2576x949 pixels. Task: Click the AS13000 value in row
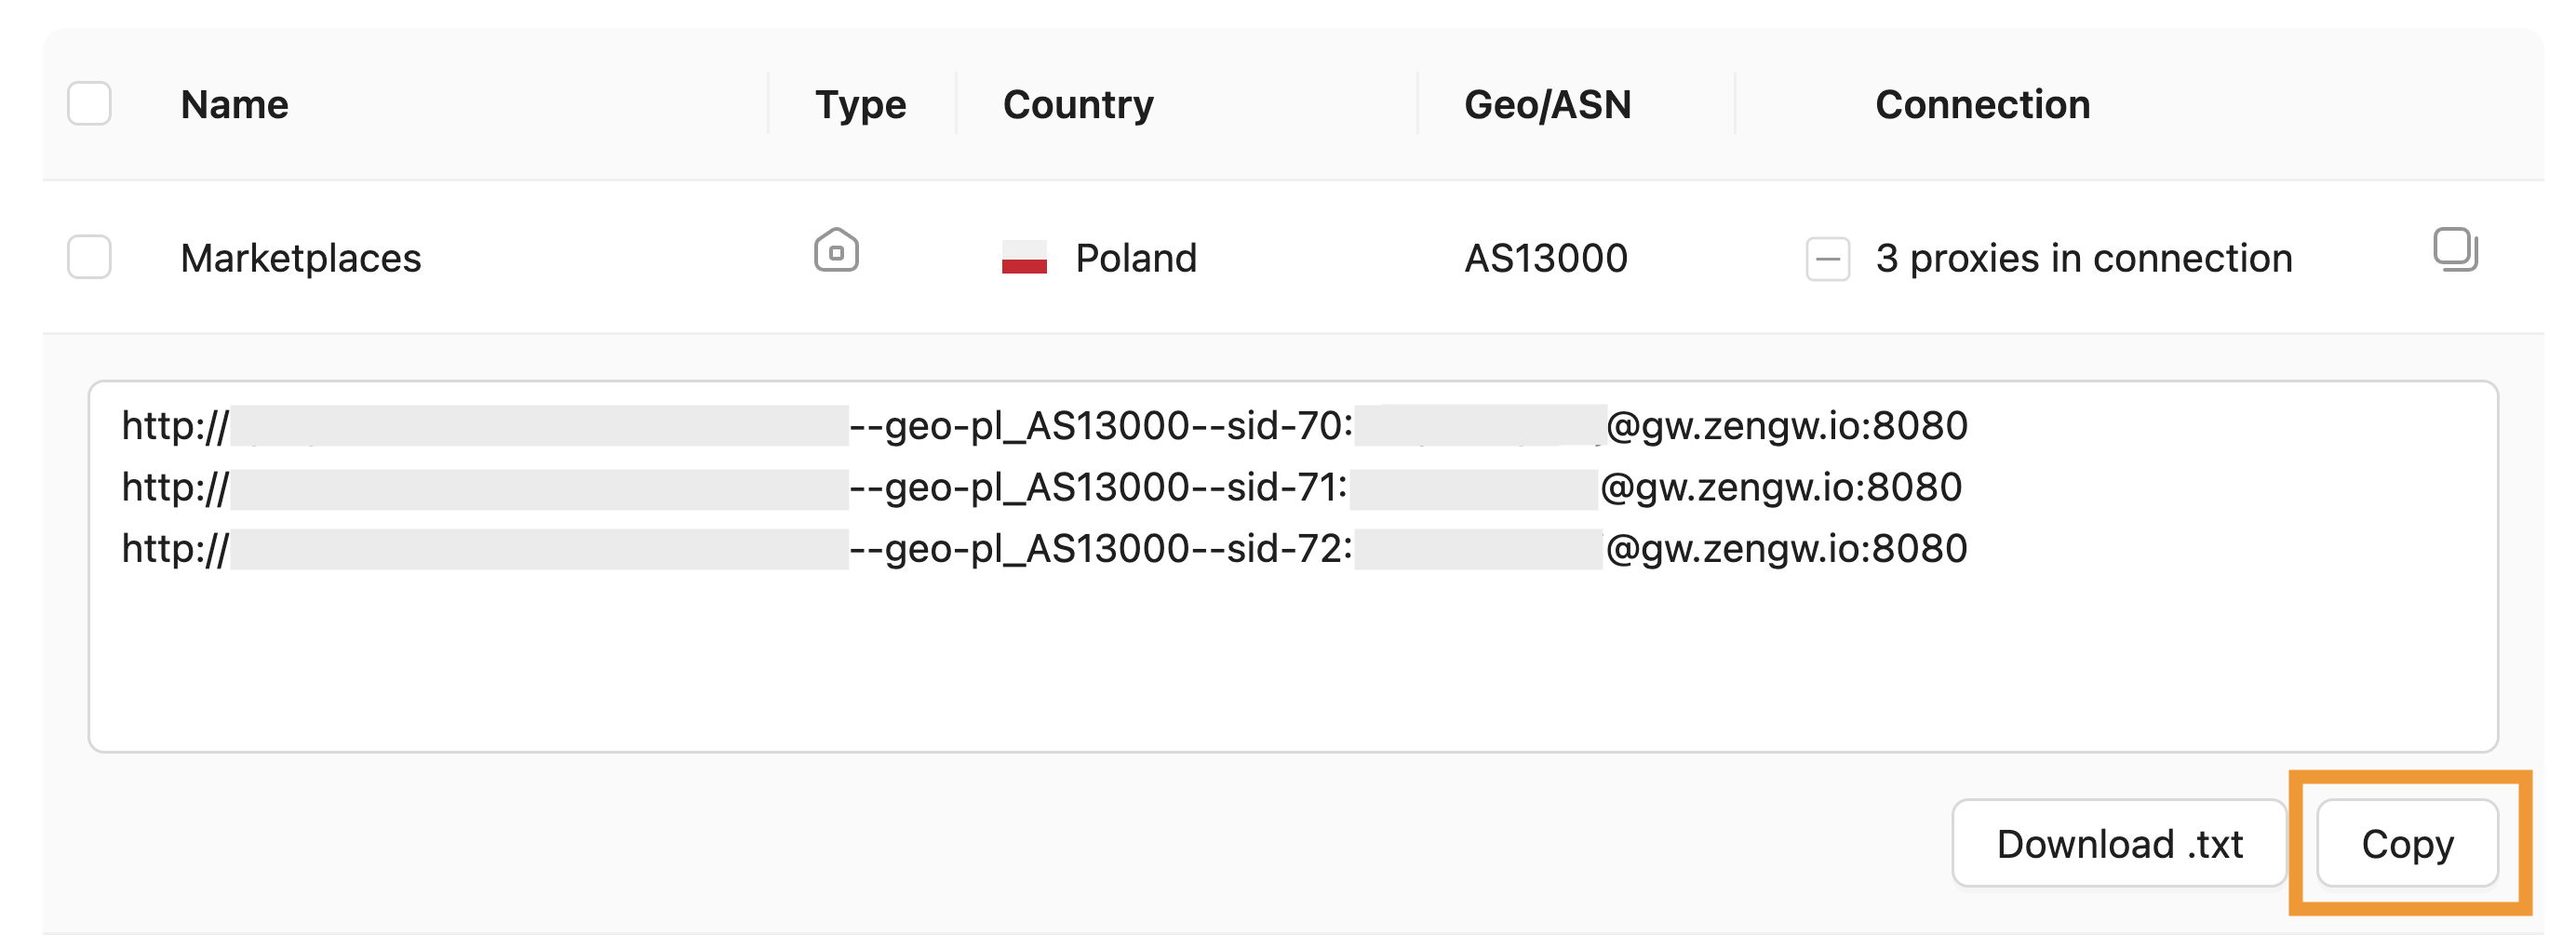[1546, 259]
